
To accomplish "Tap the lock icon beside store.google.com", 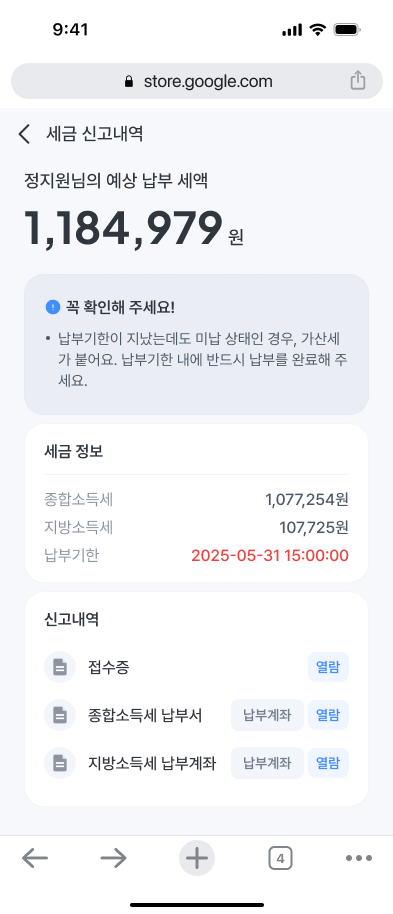I will [129, 82].
